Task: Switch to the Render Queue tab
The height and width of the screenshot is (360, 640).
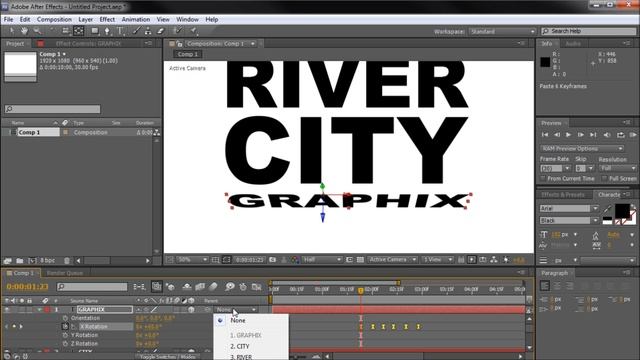Action: 64,273
